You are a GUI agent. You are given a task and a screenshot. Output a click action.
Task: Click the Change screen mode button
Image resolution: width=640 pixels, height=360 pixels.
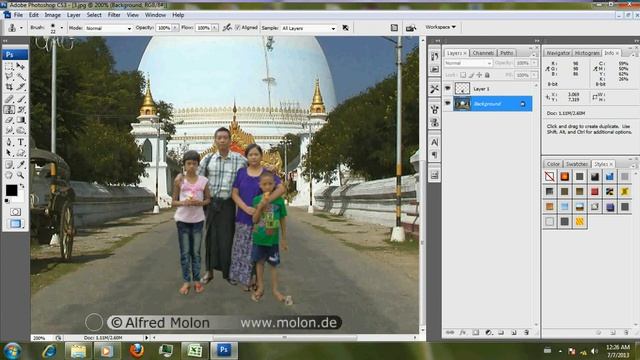click(x=15, y=224)
